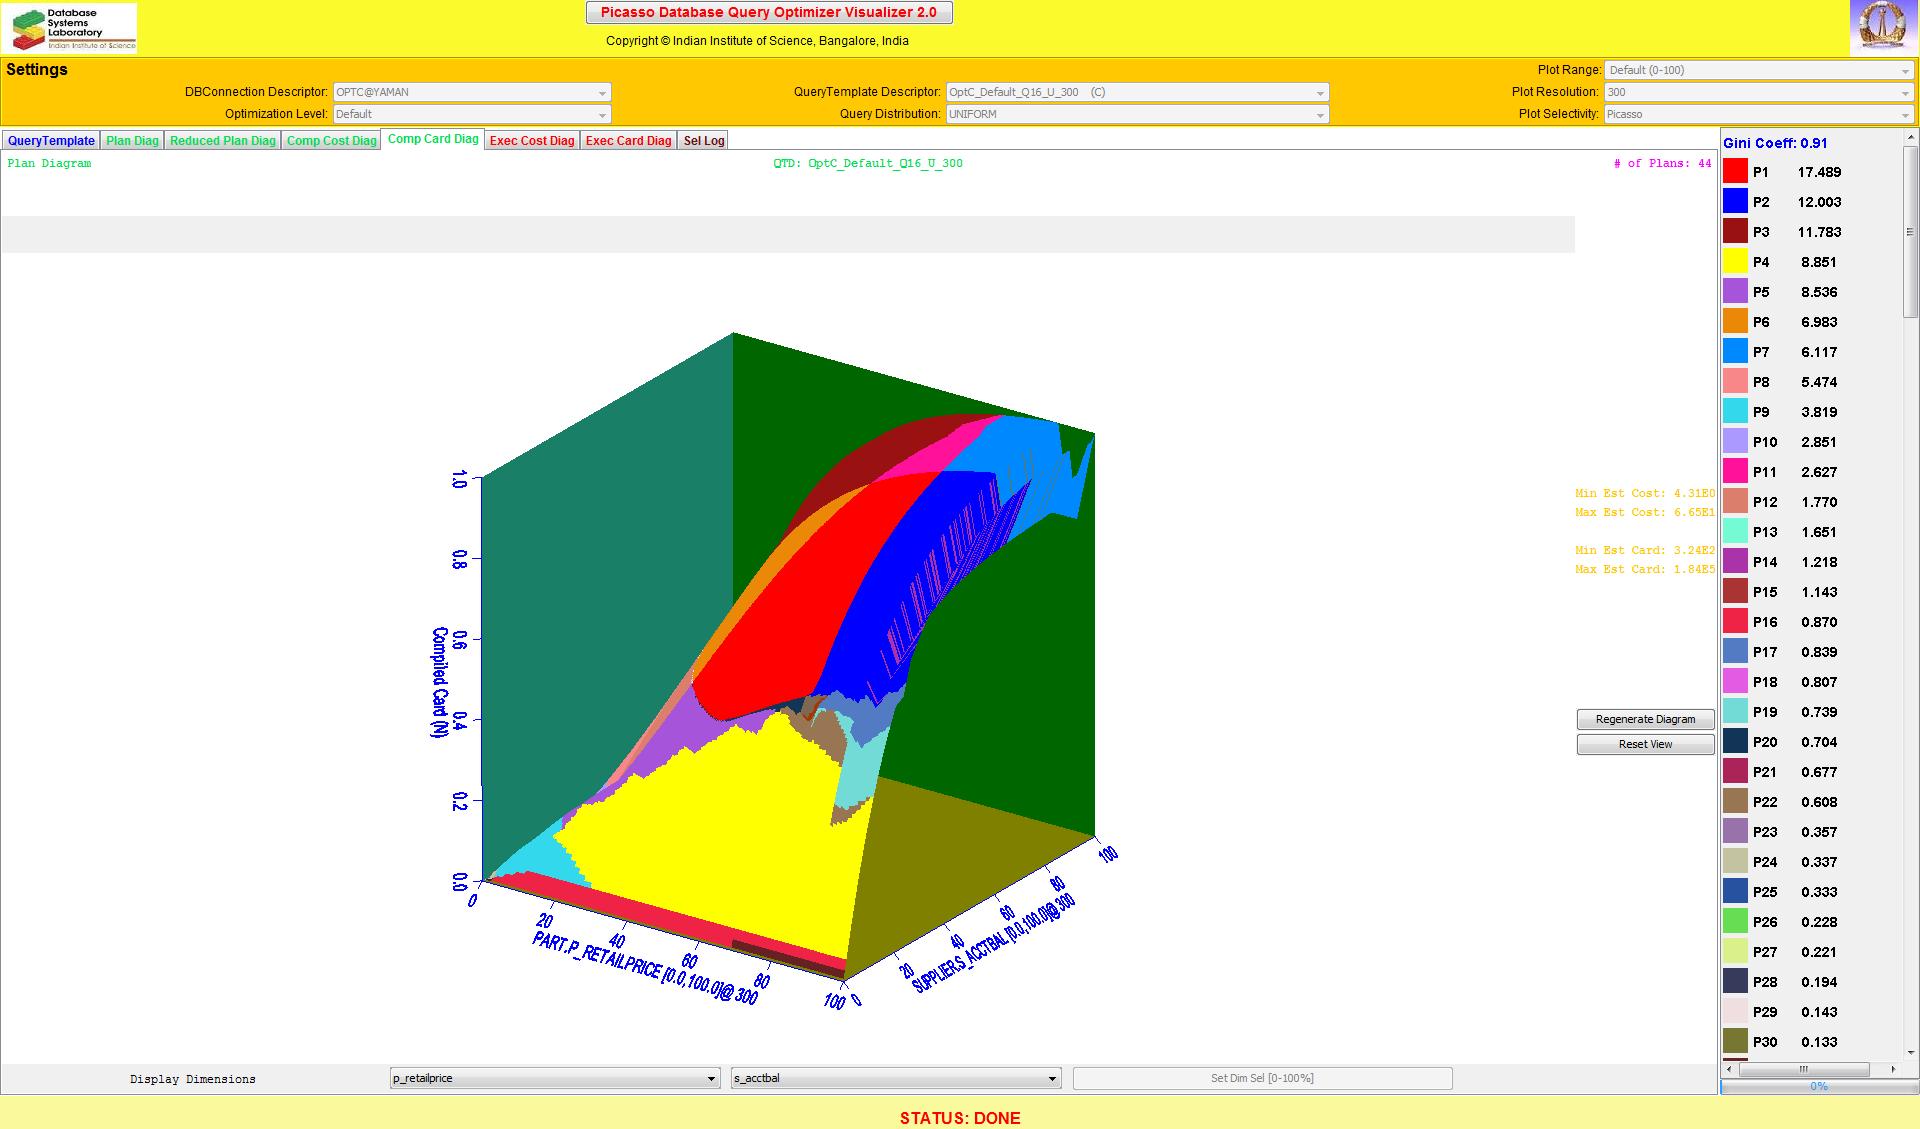Open the Exec Cost Diag tab
Viewport: 1920px width, 1129px height.
[x=532, y=141]
